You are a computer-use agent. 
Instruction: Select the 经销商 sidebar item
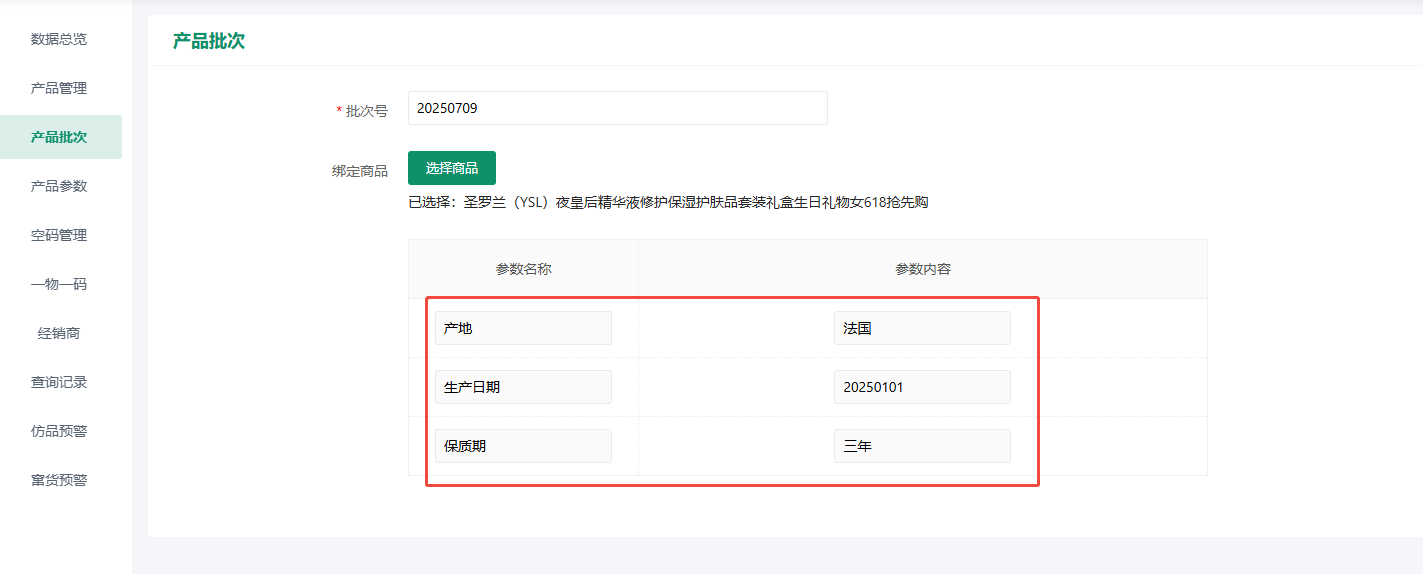pos(59,333)
